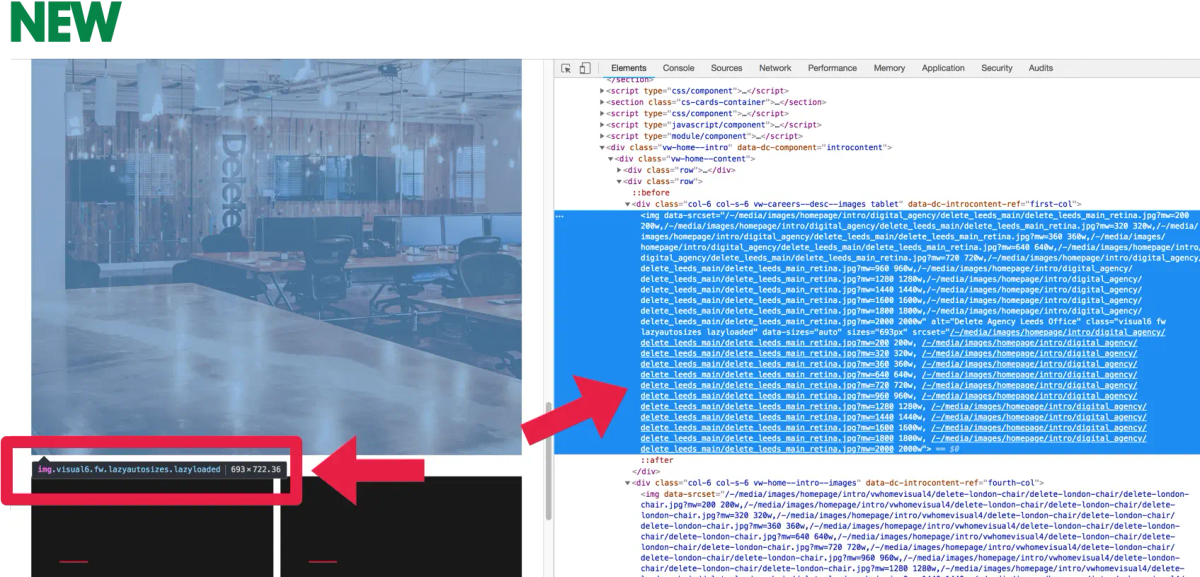
Task: Expand the script javascript/component node
Action: pos(602,125)
